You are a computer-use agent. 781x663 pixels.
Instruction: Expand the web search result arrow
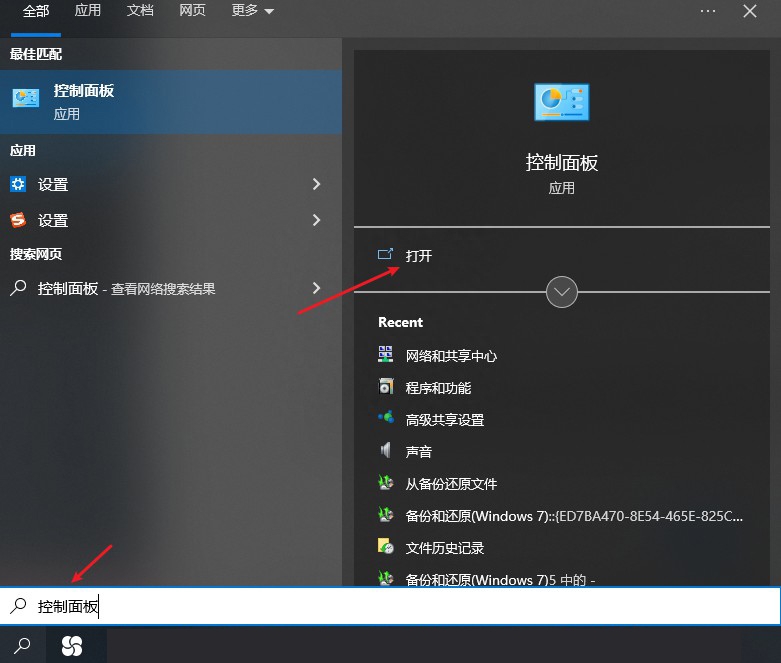[316, 288]
